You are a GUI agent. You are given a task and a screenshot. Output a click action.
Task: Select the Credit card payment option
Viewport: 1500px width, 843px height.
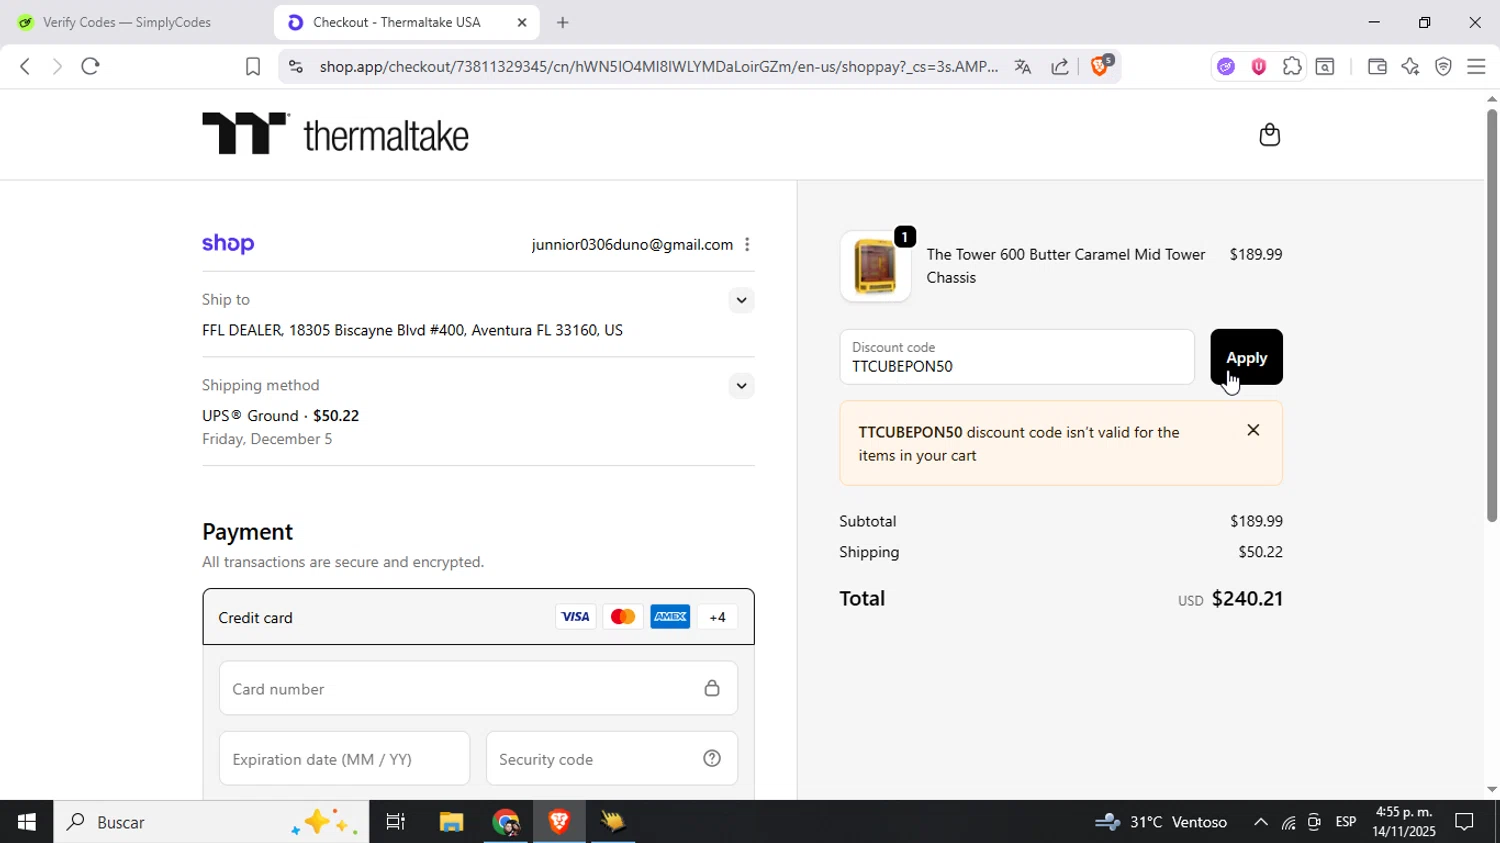[x=478, y=617]
